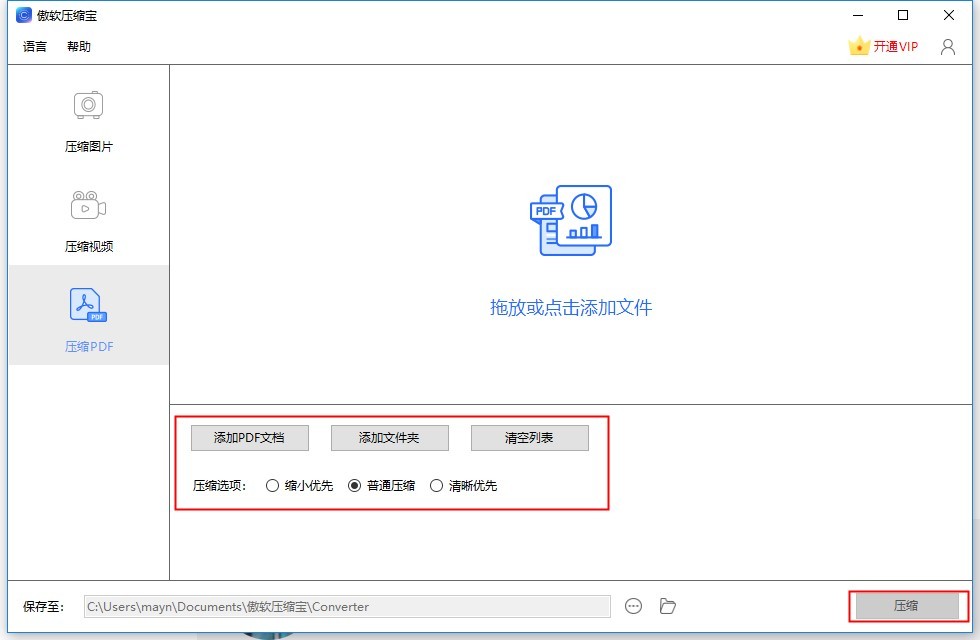Open the user account icon
The width and height of the screenshot is (980, 640).
tap(947, 46)
